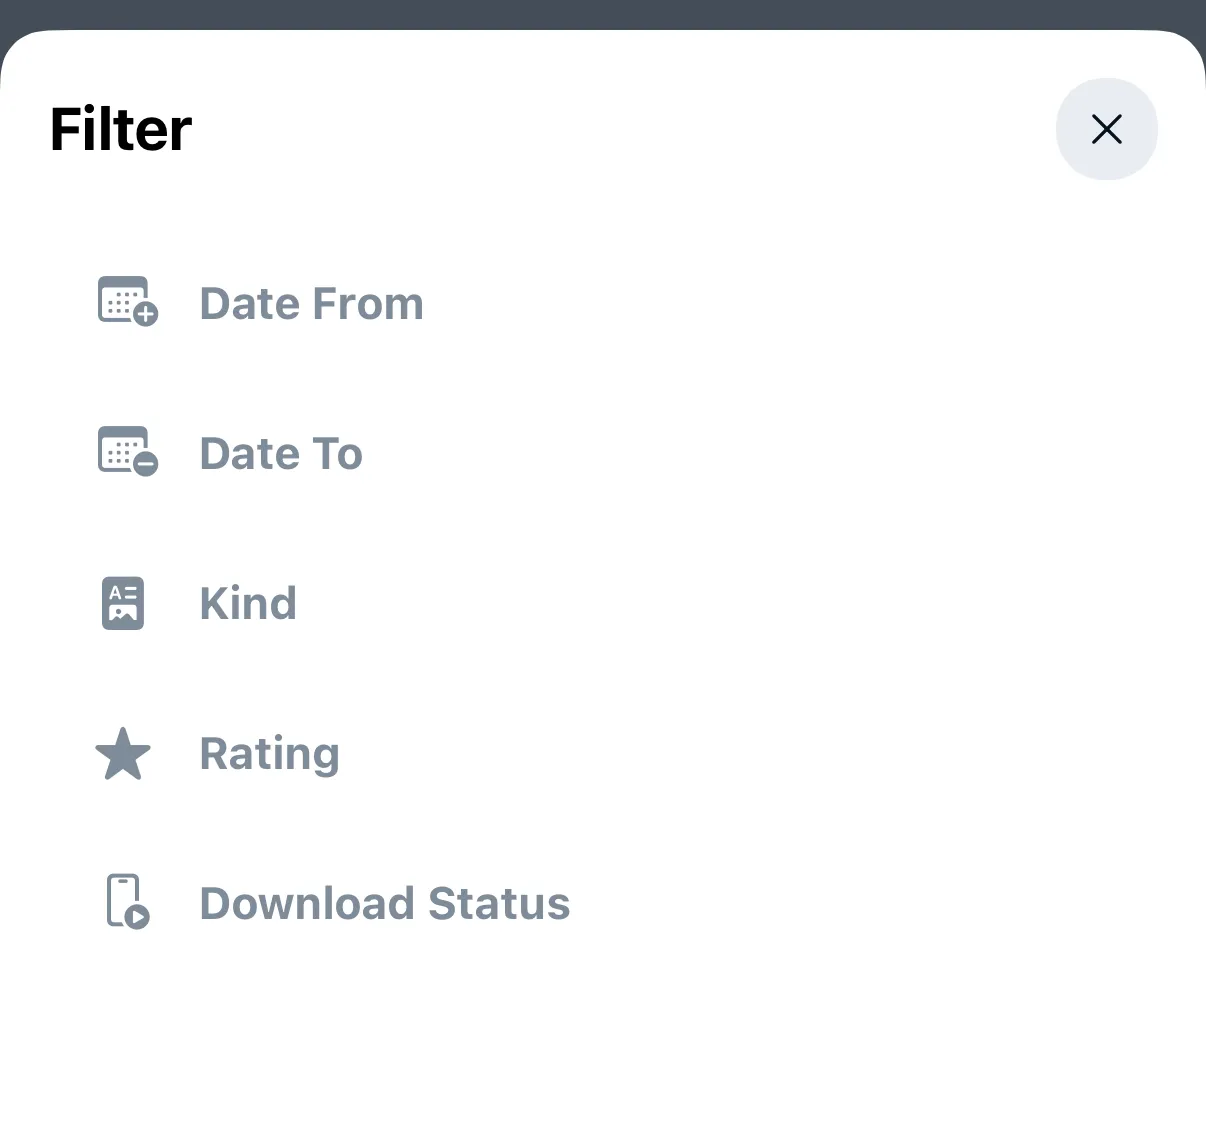Image resolution: width=1206 pixels, height=1128 pixels.
Task: Click the Filter heading text
Action: [121, 130]
